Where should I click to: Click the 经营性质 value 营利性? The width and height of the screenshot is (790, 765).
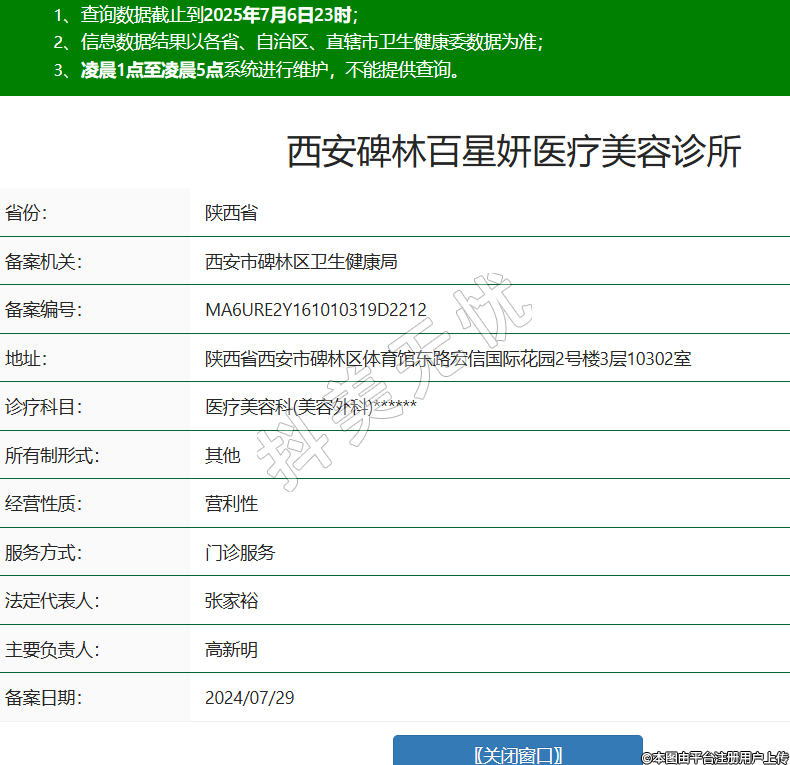231,504
